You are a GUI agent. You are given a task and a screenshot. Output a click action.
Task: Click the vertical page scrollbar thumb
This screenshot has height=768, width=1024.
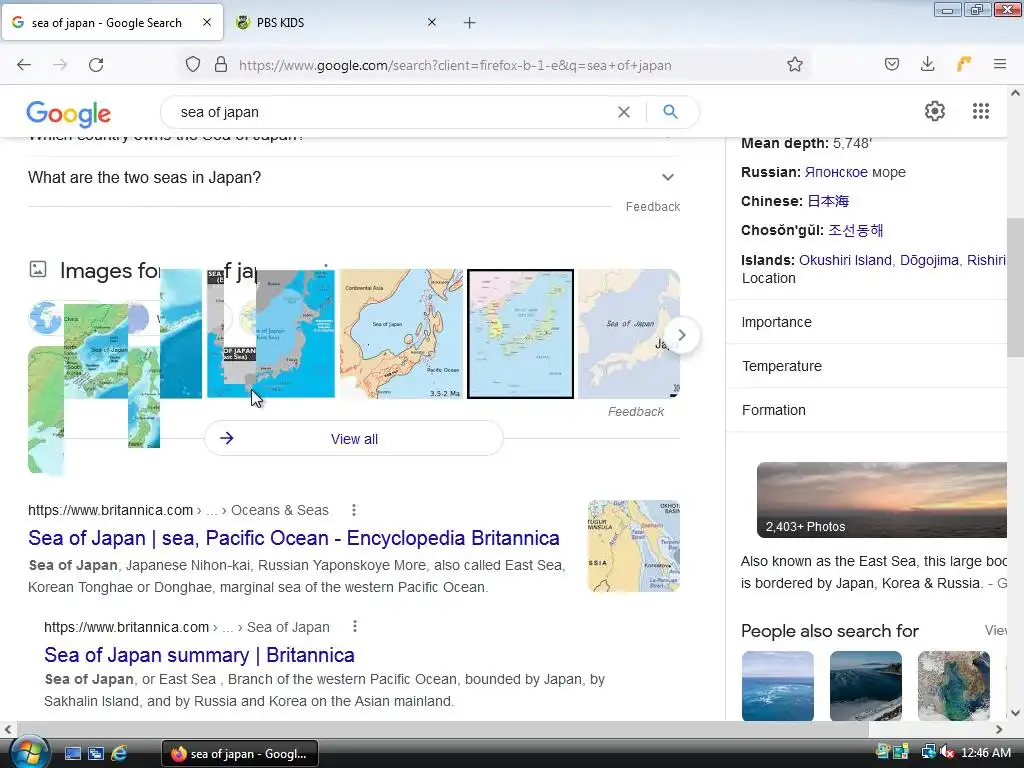point(1015,287)
